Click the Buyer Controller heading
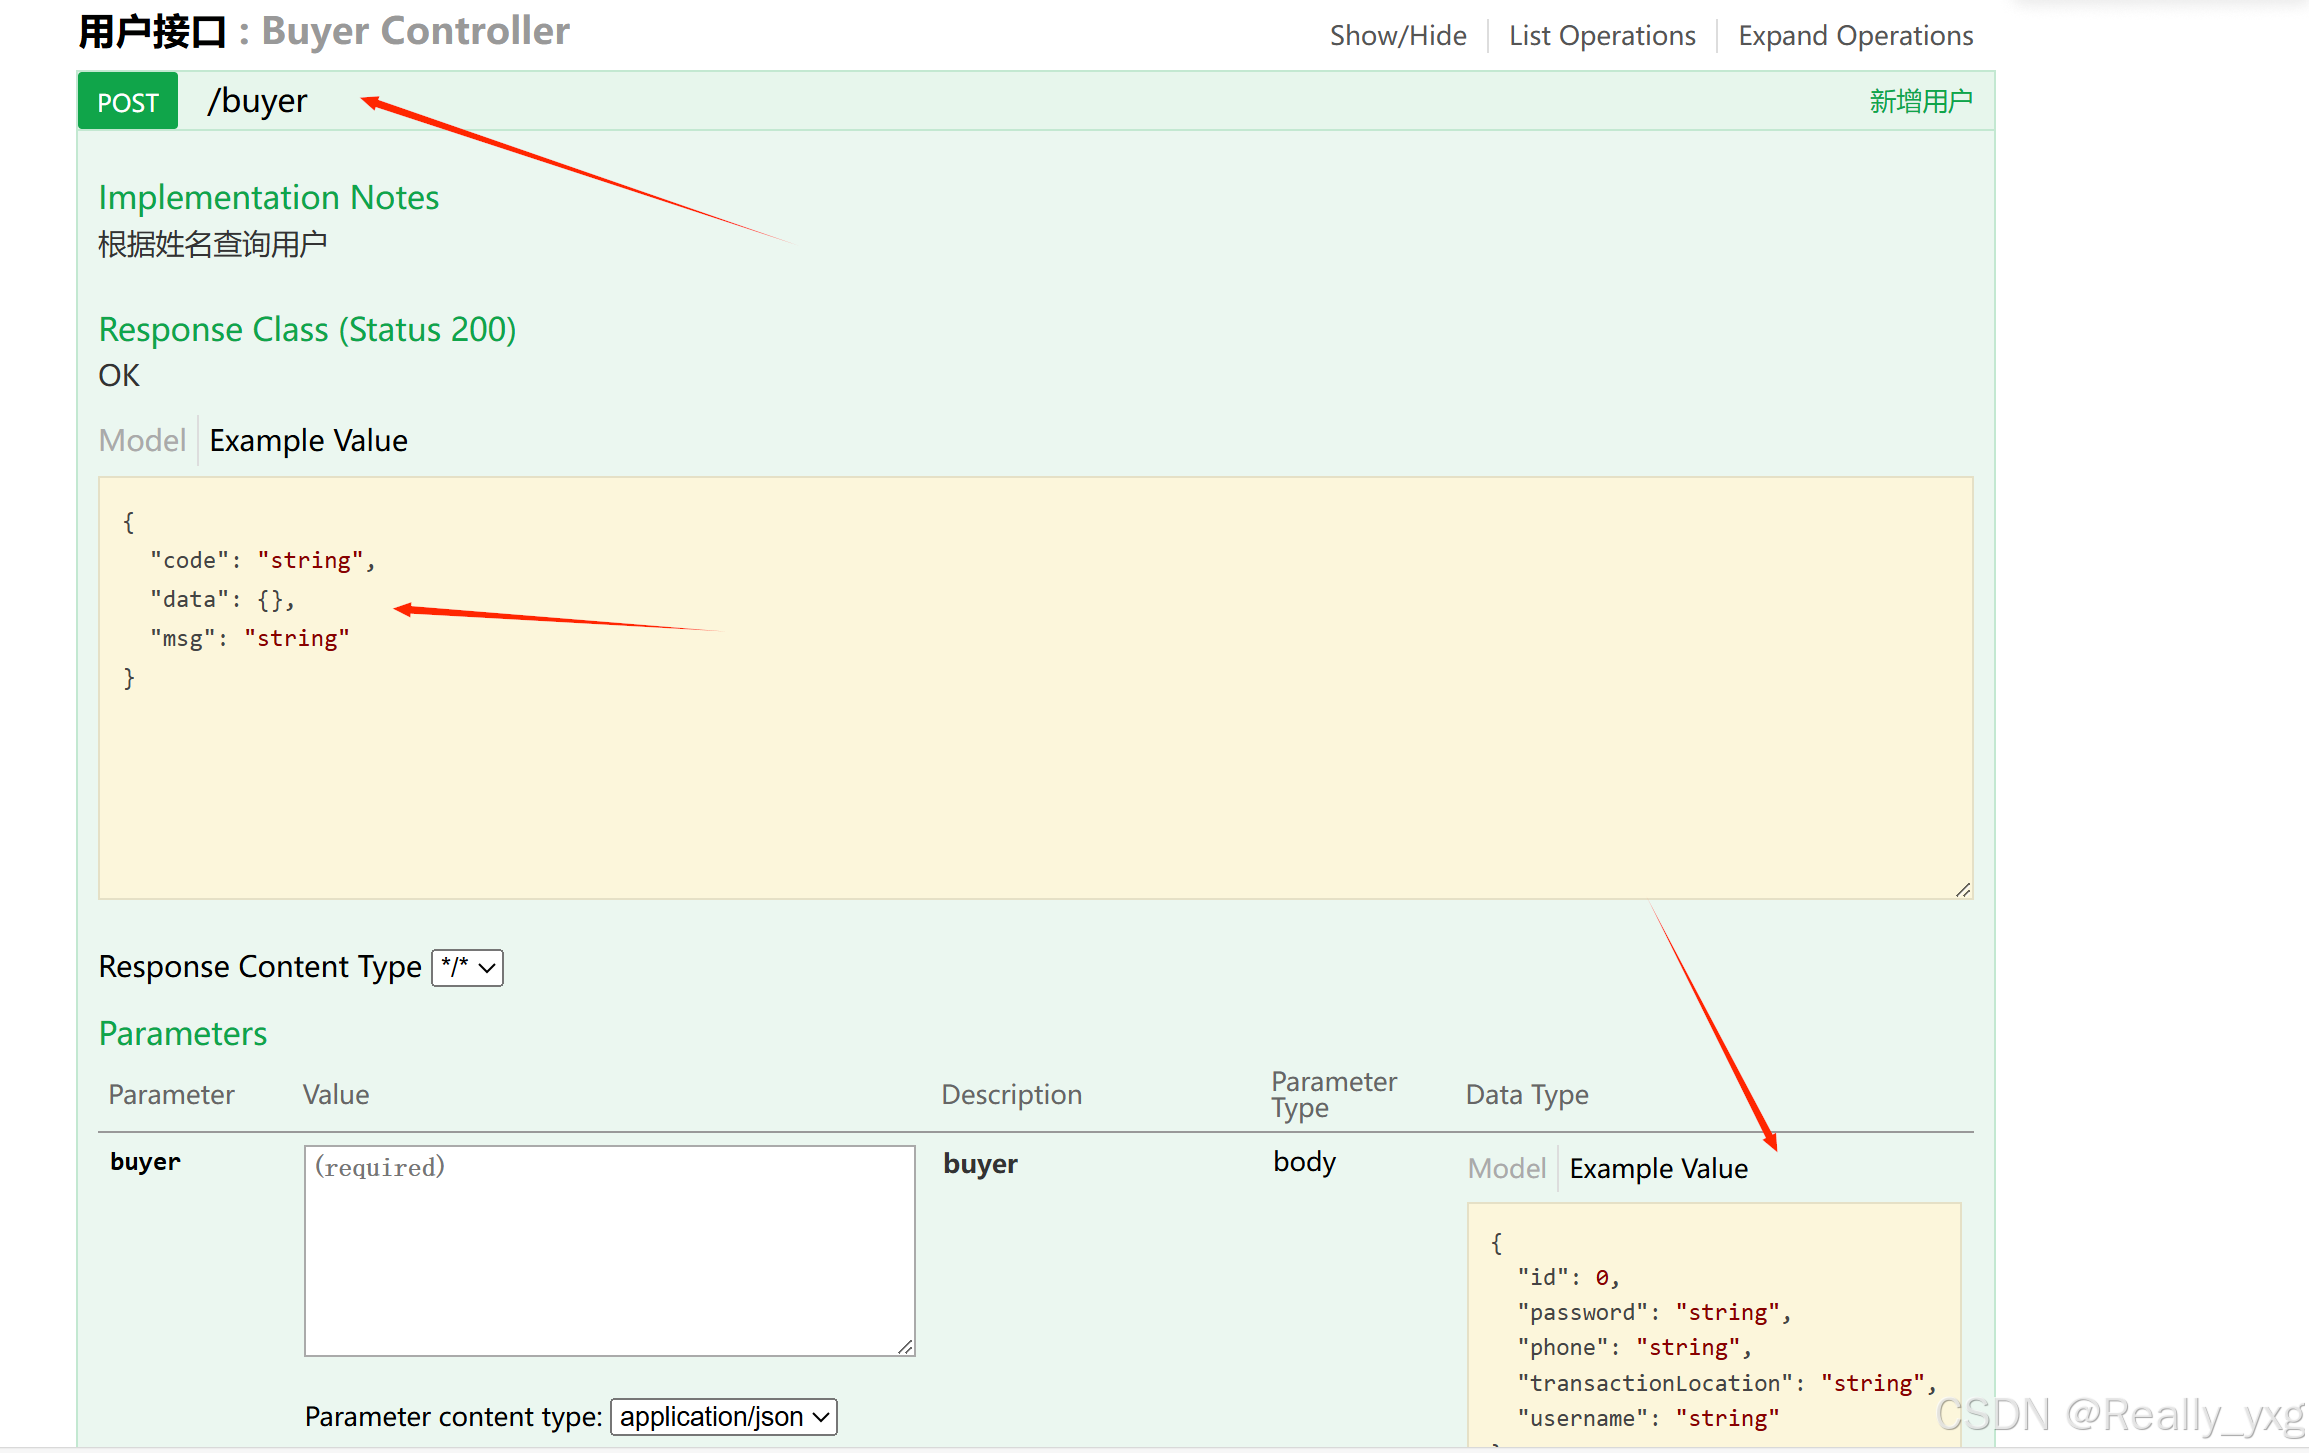Viewport: 2309px width, 1453px height. click(x=415, y=31)
